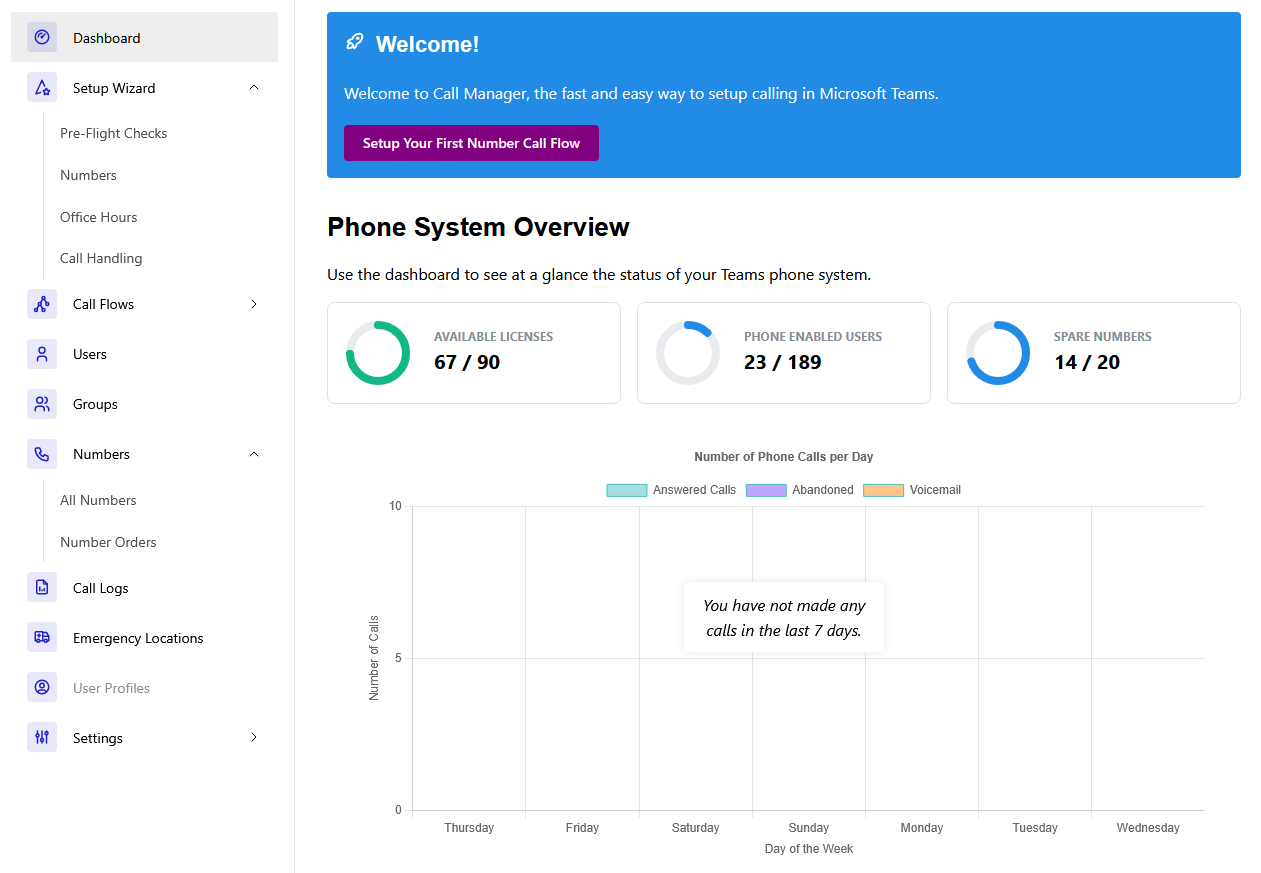Open Users via its person icon

[x=42, y=354]
